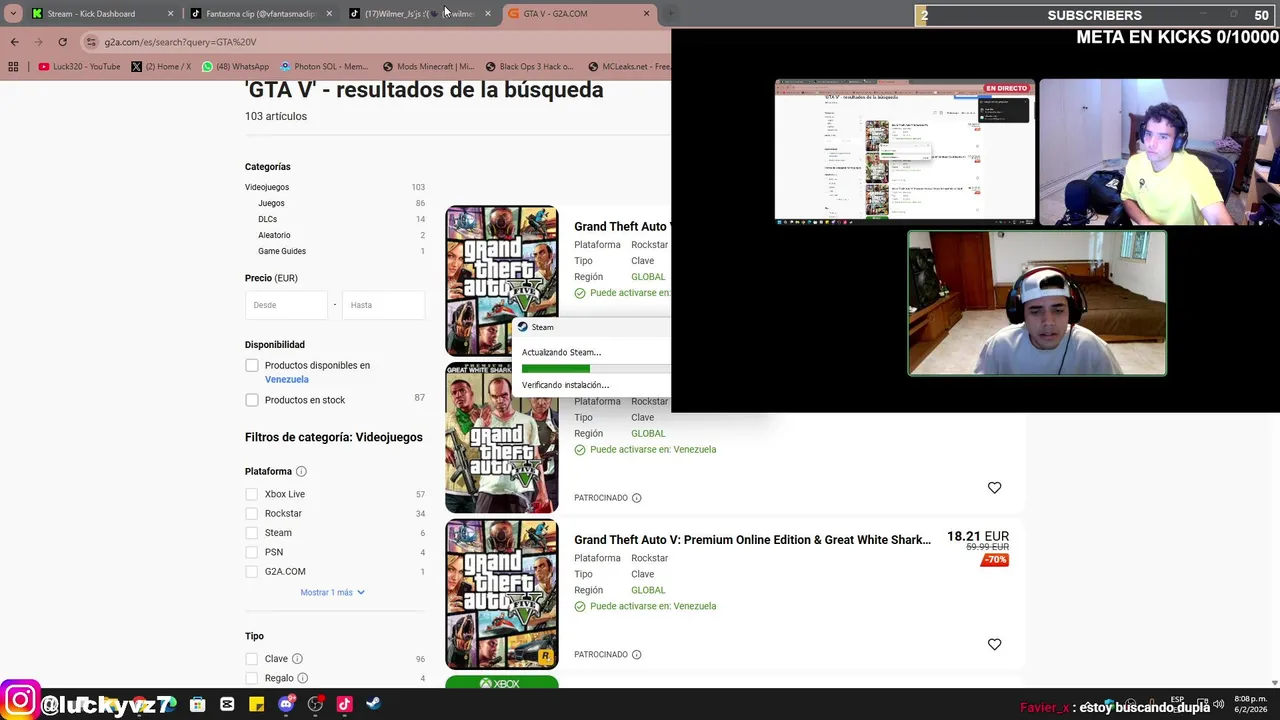Filter by DLCs subcategory

267,219
